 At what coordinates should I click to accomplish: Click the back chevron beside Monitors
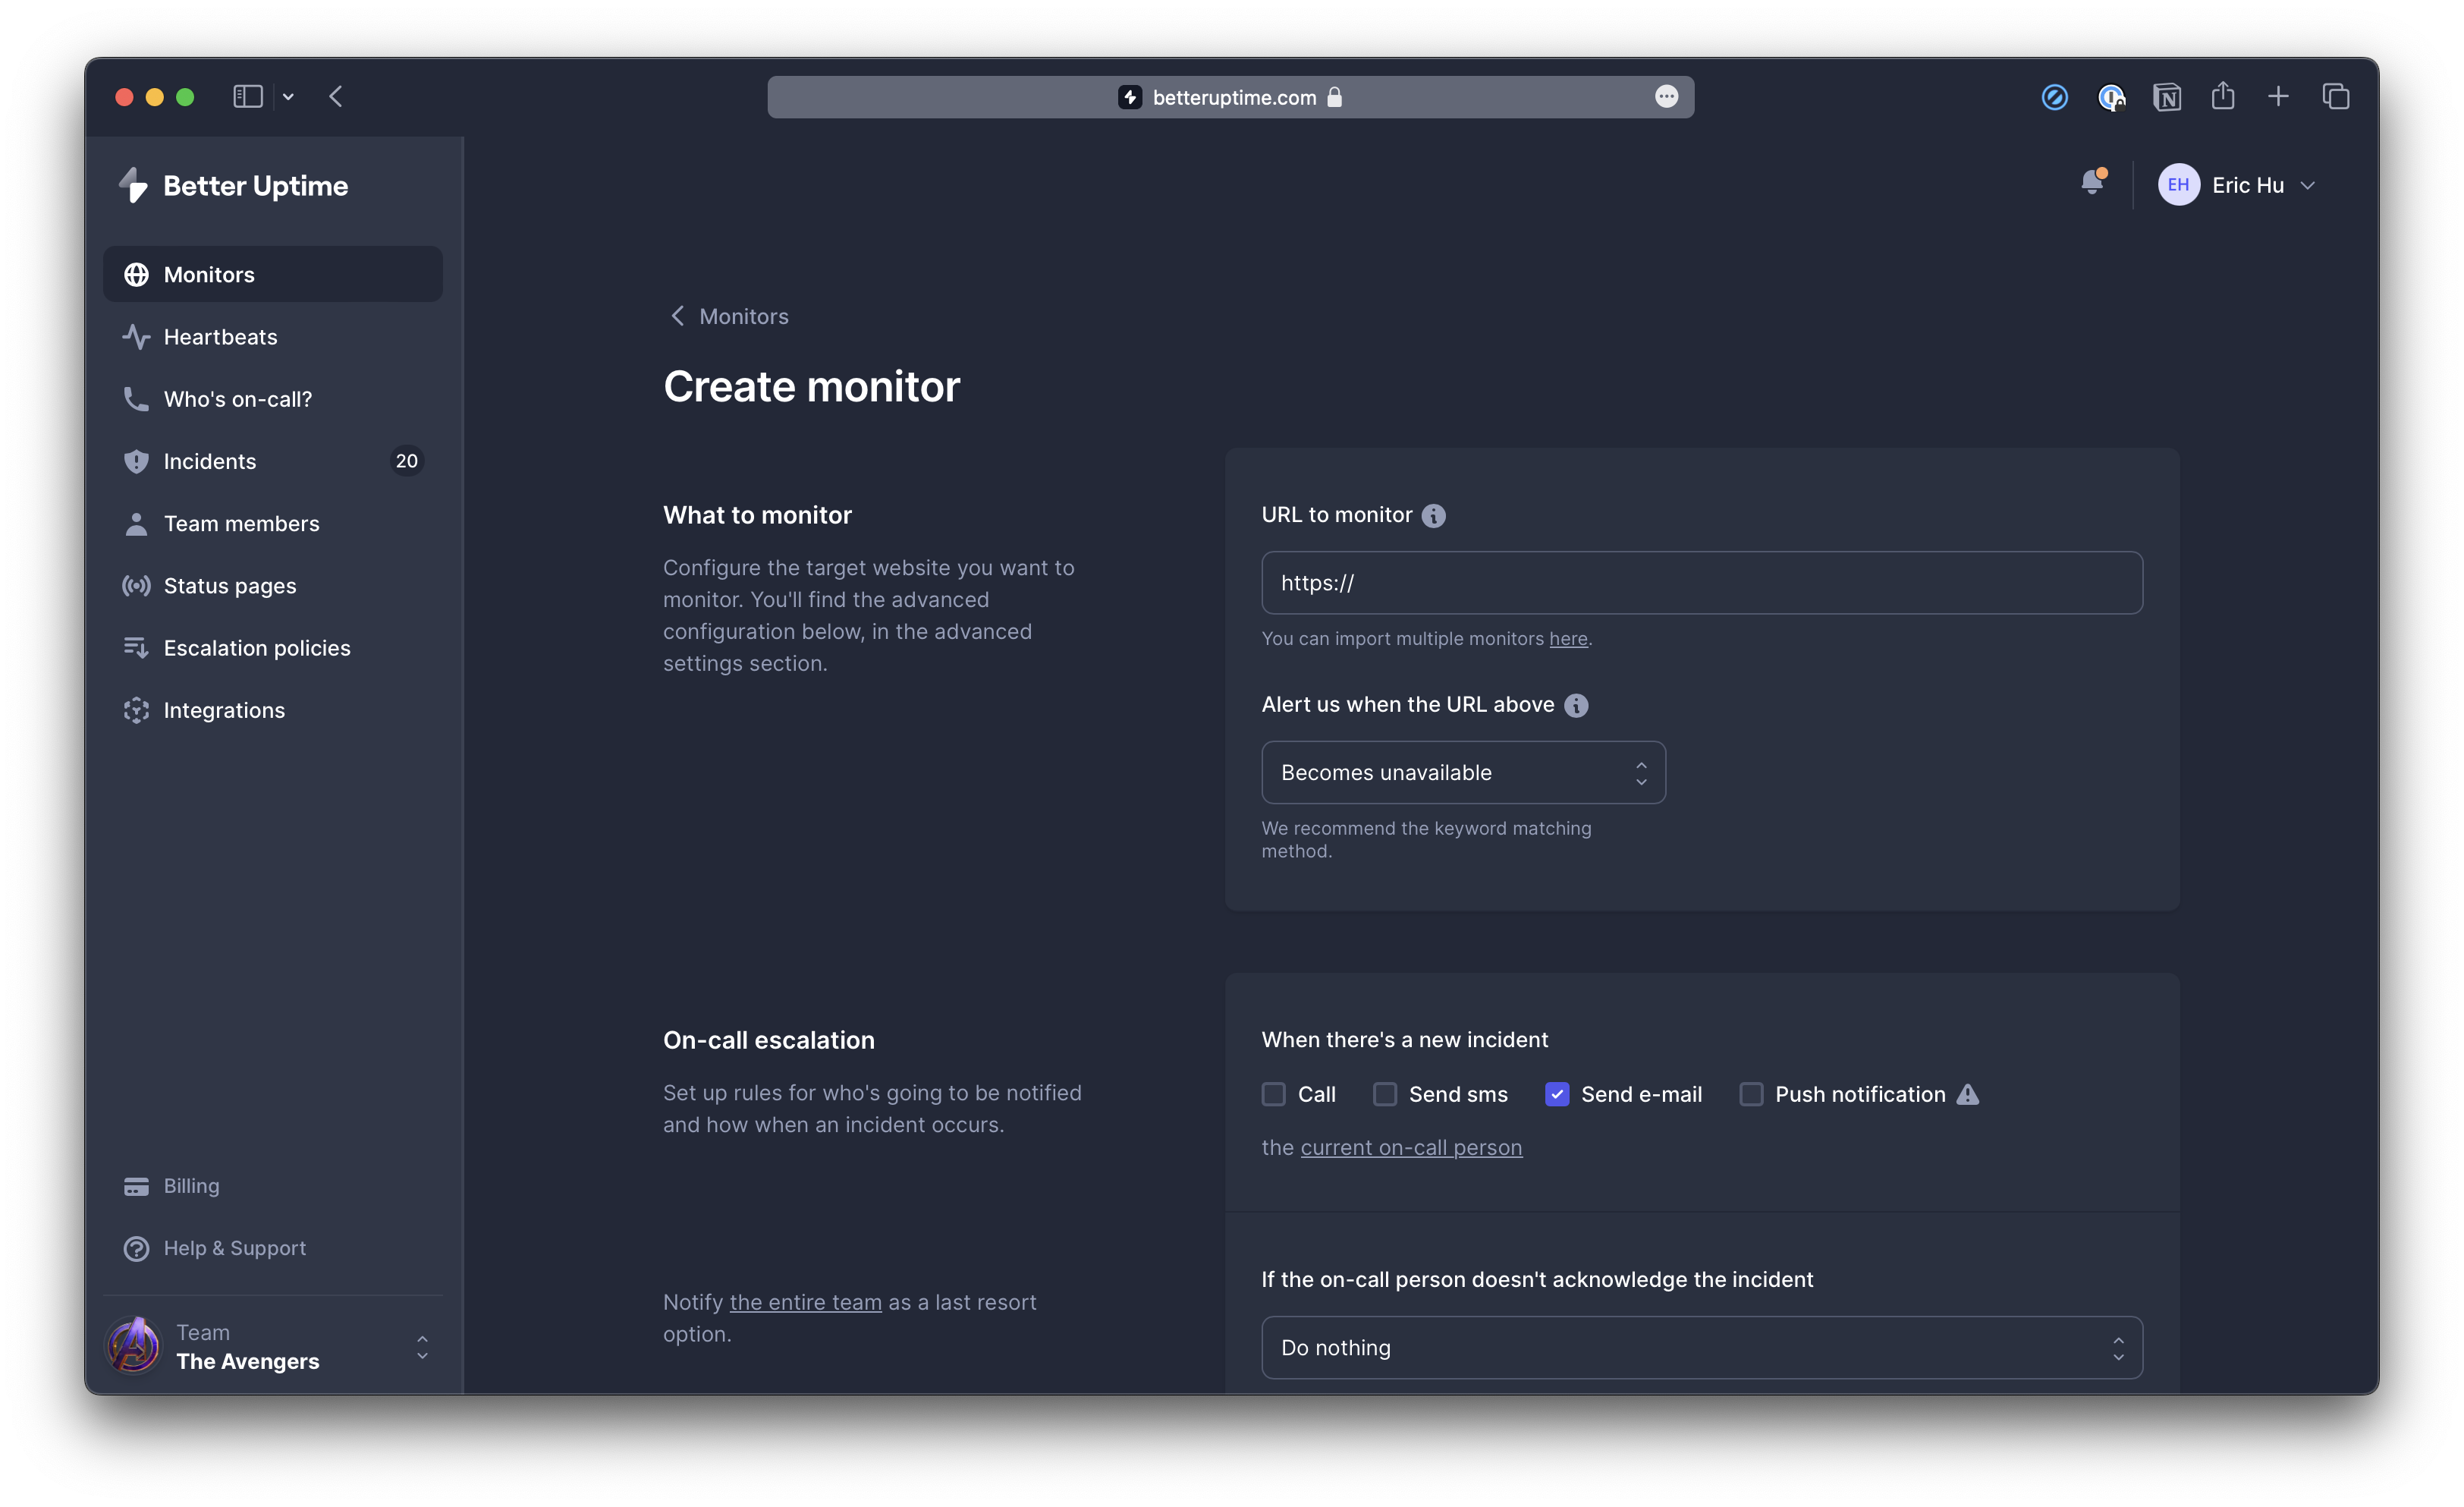click(x=677, y=316)
